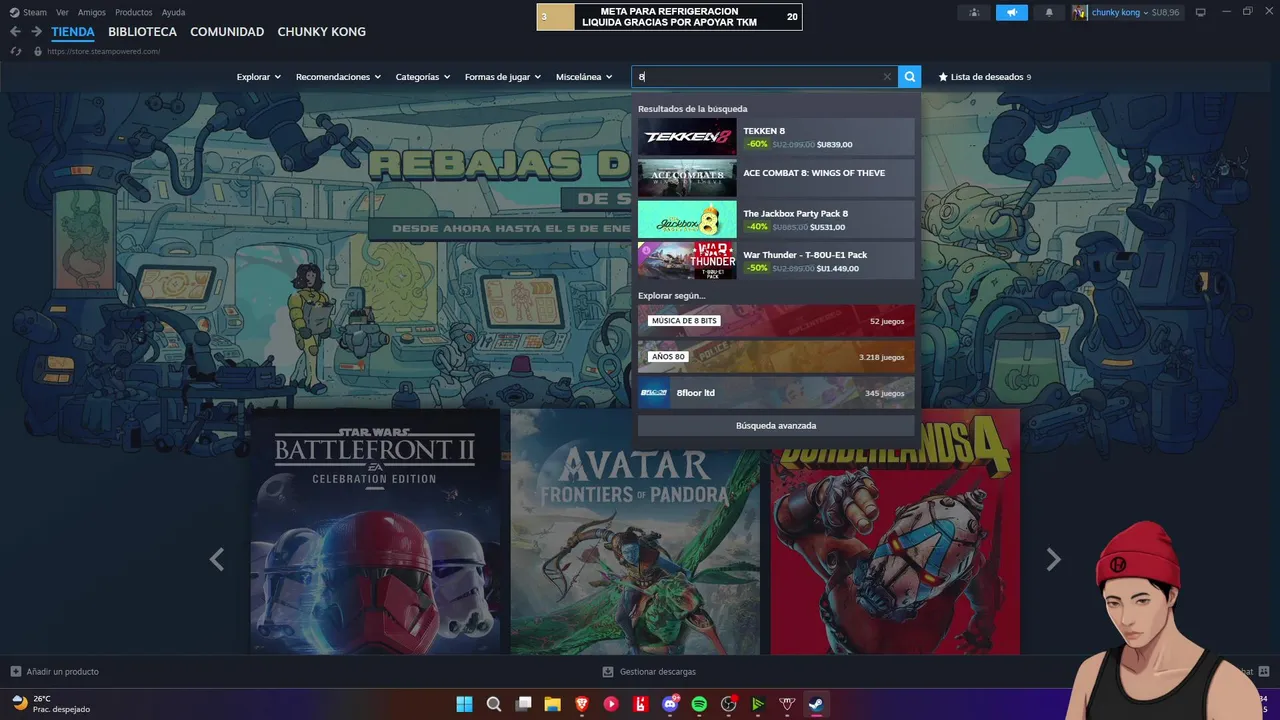Browse the MÚSICA DE 8 BITS tag
The image size is (1280, 720).
776,321
